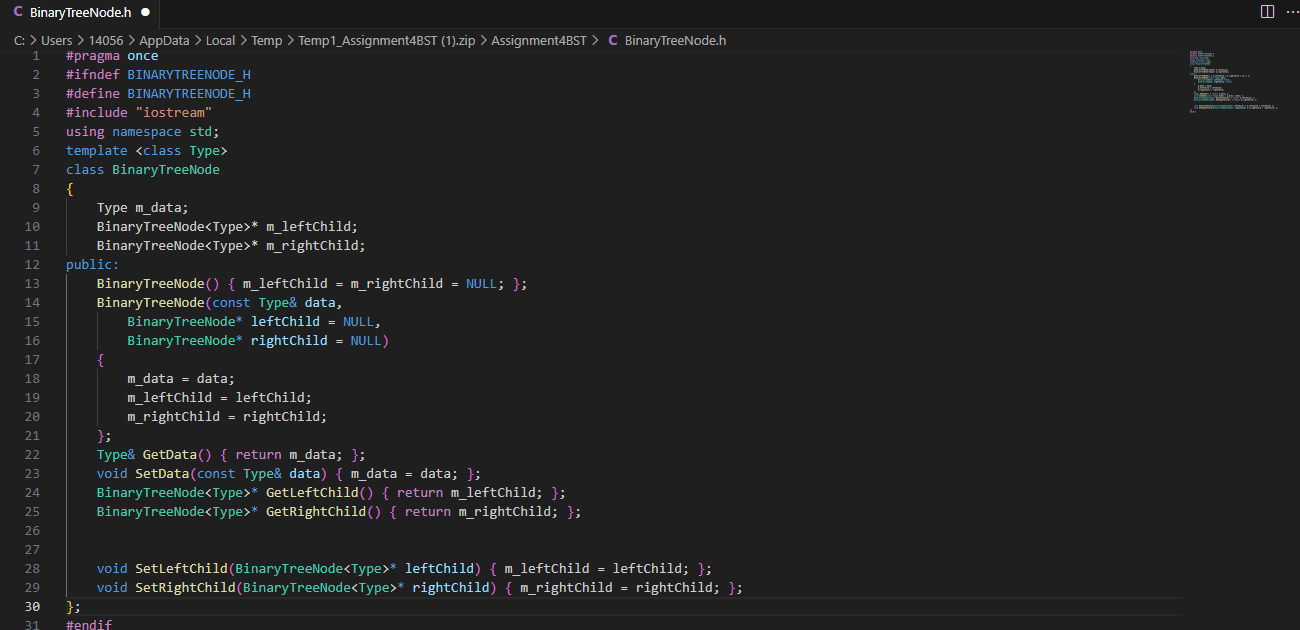
Task: Click the unsaved-changes dot on the tab
Action: pyautogui.click(x=145, y=13)
